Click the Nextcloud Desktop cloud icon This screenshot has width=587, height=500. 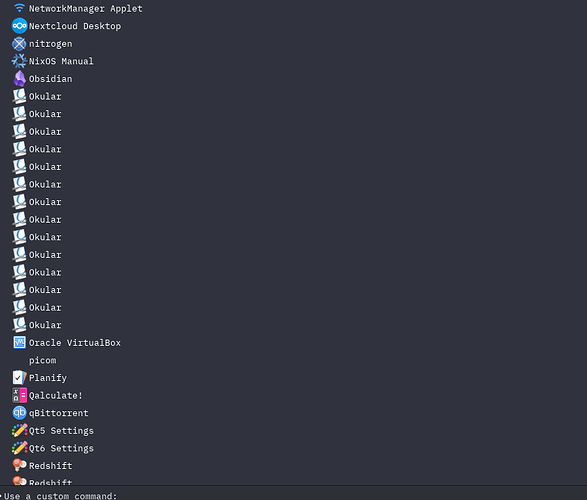click(x=19, y=26)
